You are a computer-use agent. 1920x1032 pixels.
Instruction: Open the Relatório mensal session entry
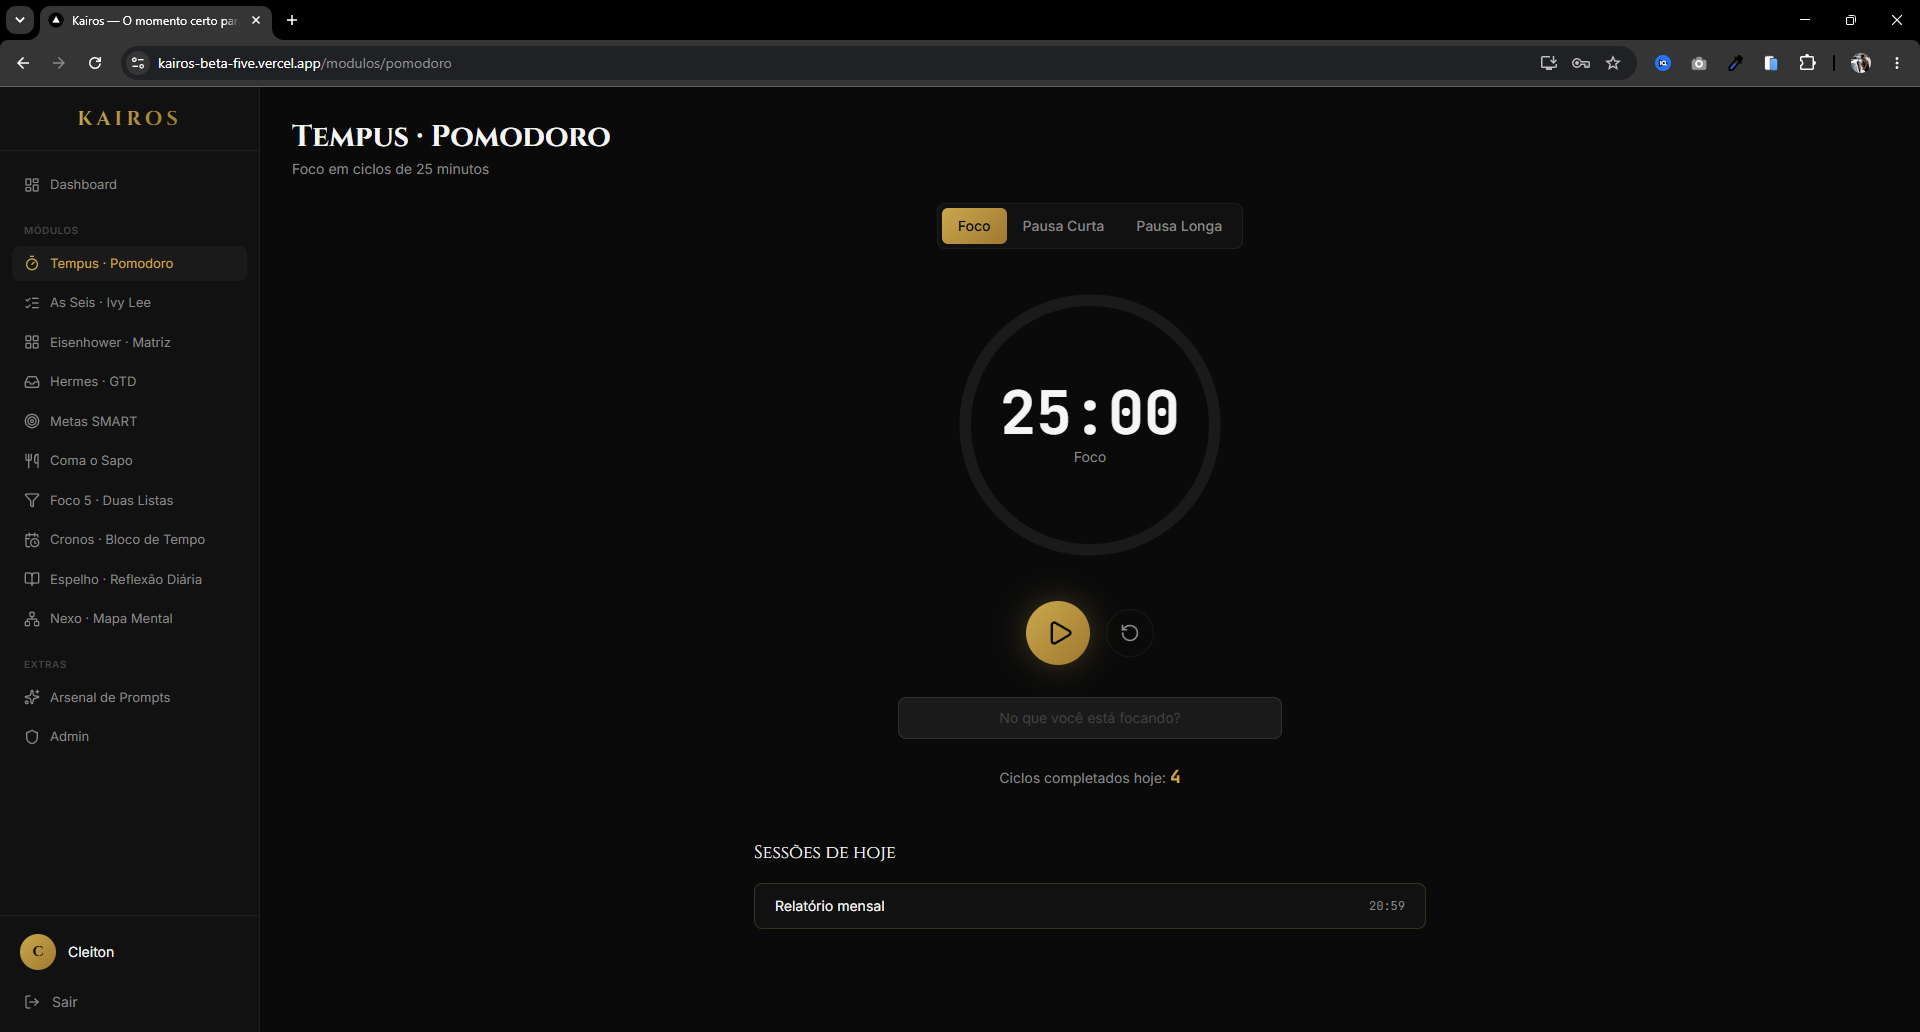click(x=1090, y=906)
